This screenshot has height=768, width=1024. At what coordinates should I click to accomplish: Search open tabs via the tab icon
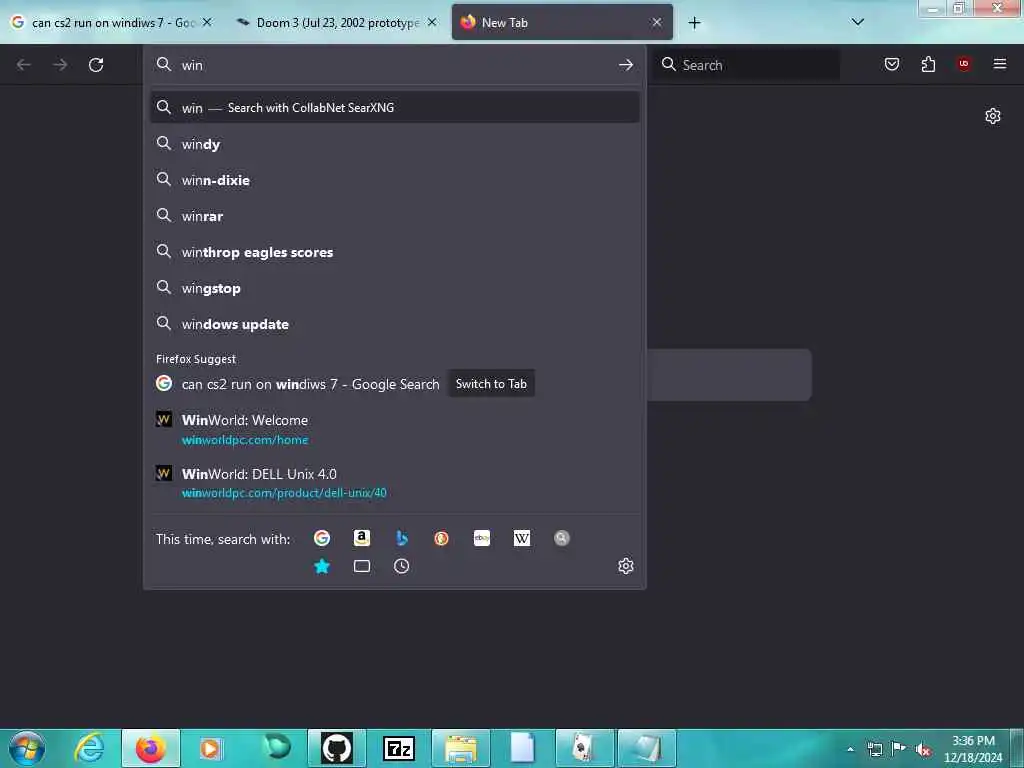pos(362,566)
